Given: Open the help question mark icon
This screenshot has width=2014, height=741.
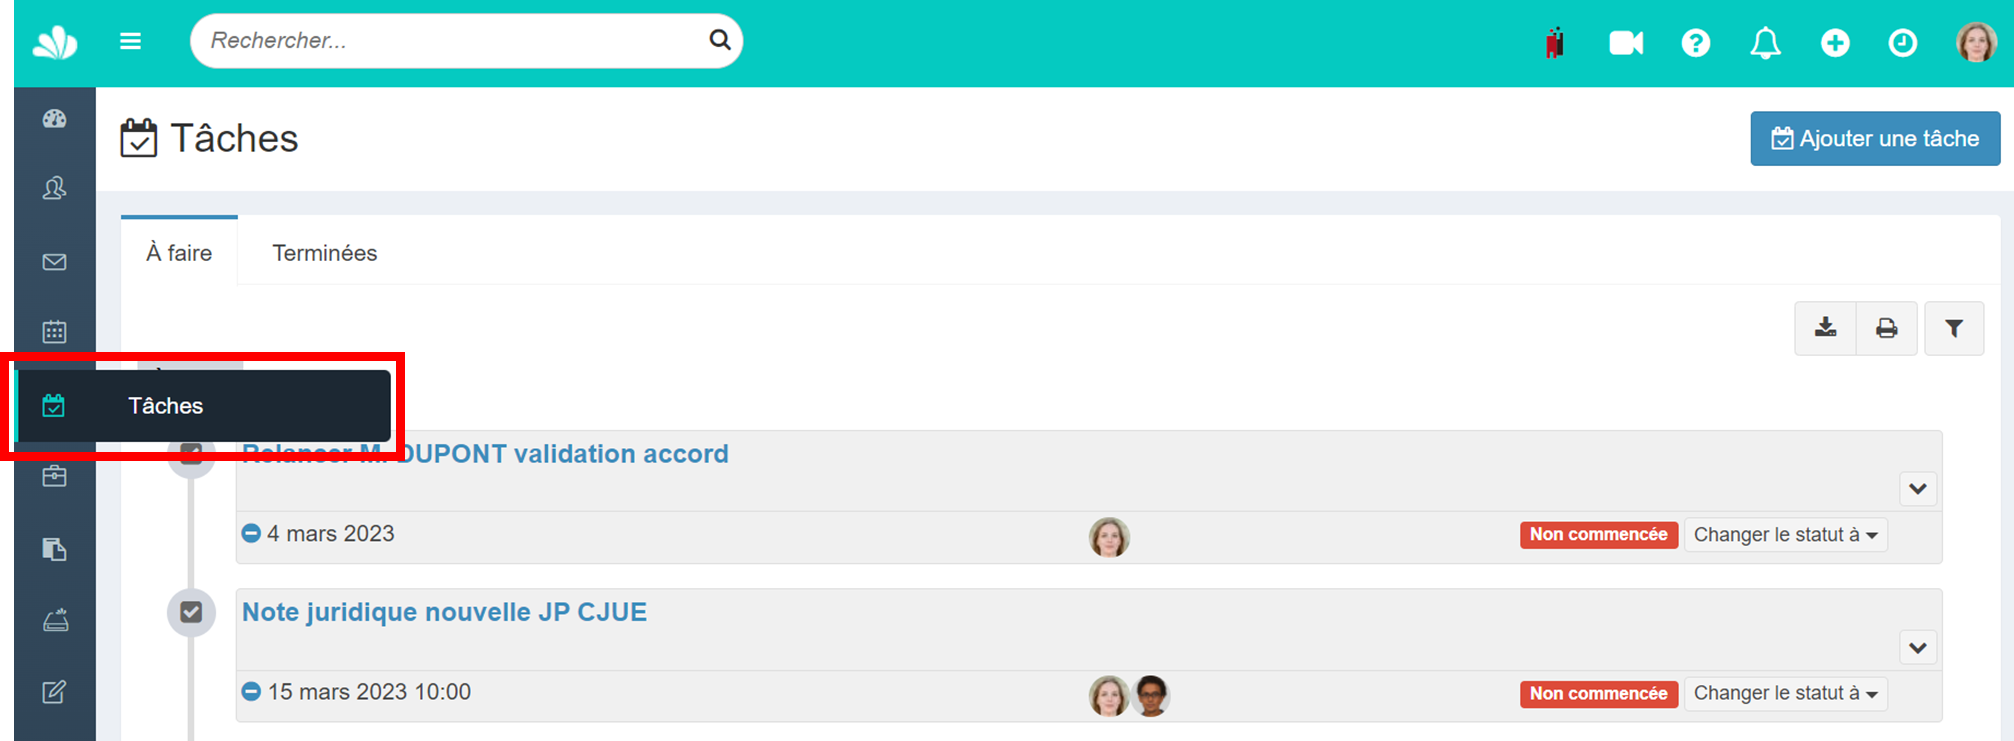Looking at the screenshot, I should (x=1695, y=43).
